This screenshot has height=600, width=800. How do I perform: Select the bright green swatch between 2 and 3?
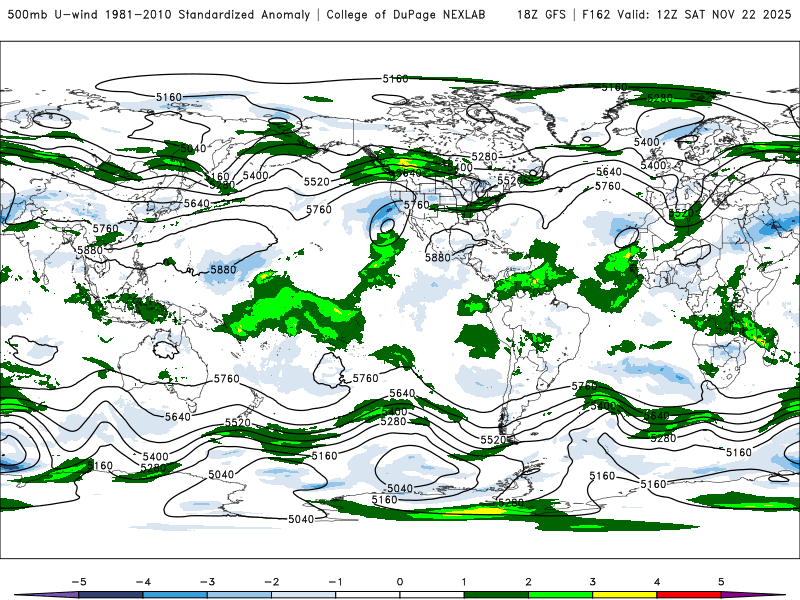point(561,595)
